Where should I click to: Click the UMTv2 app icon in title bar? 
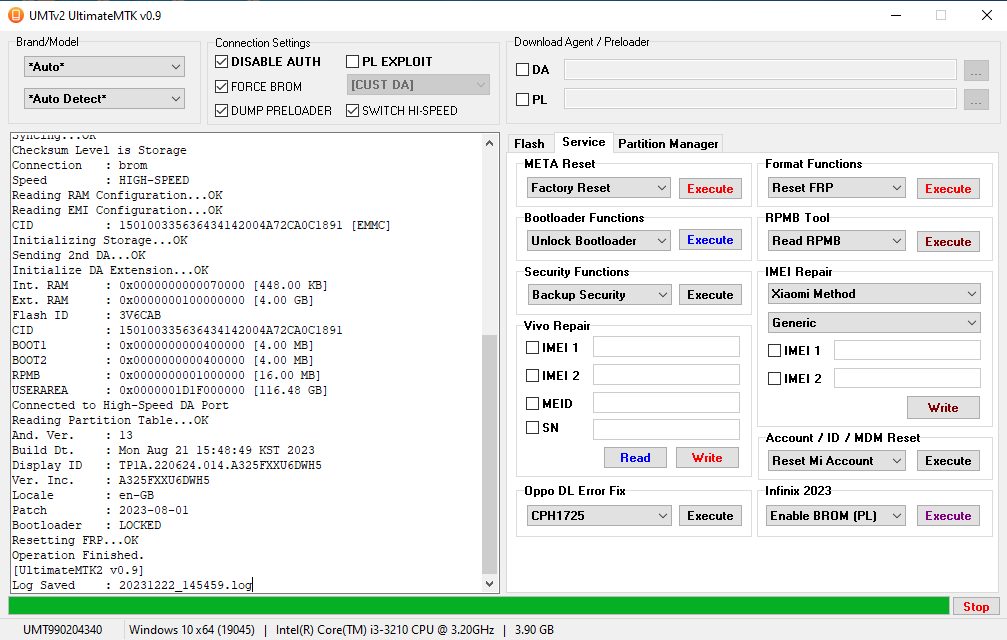pos(15,15)
